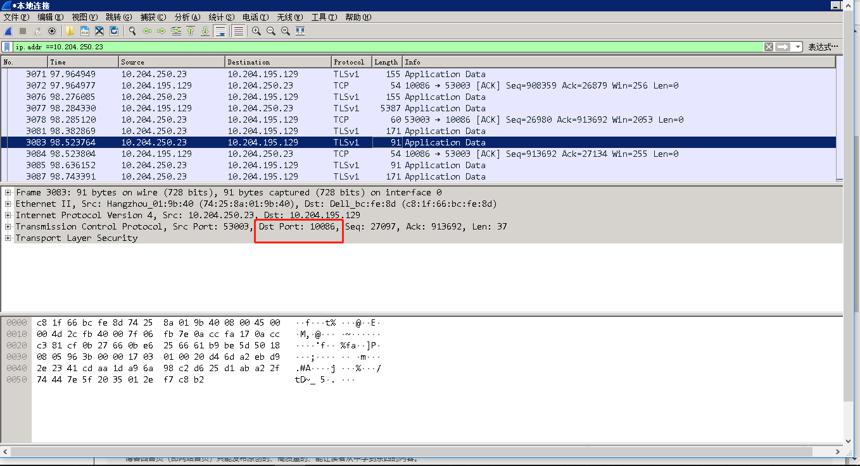The image size is (860, 466).
Task: Stop the running capture via the toolbar square
Action: [23, 31]
